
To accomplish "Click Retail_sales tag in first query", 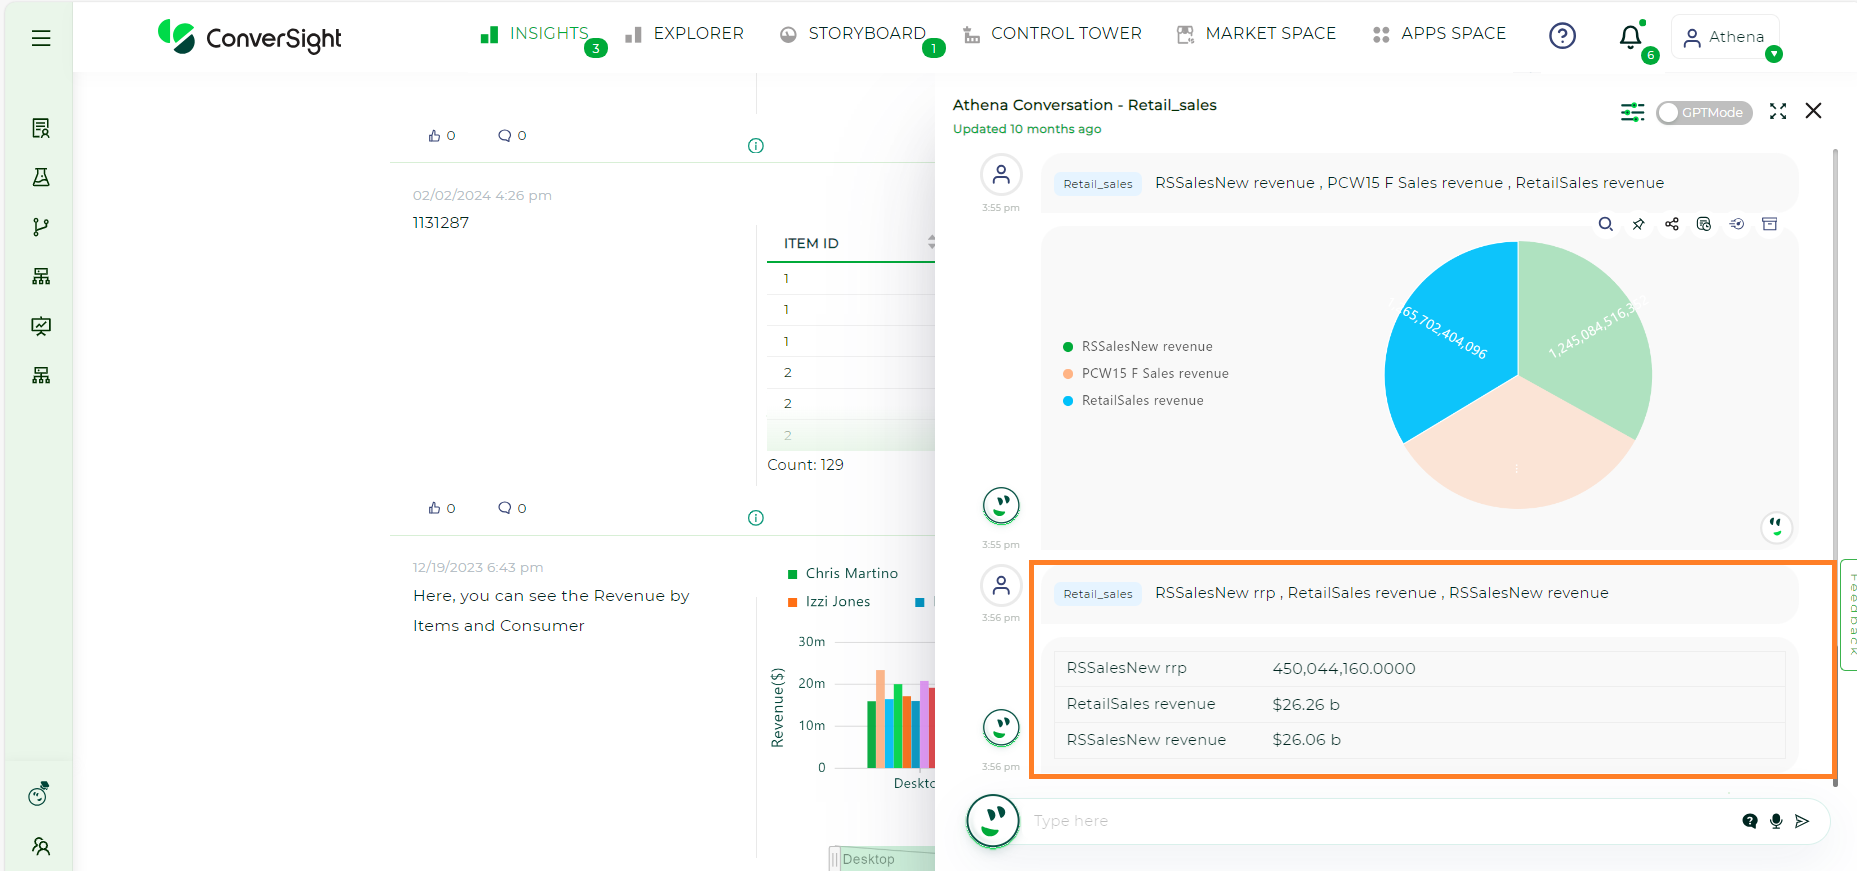I will pos(1098,184).
